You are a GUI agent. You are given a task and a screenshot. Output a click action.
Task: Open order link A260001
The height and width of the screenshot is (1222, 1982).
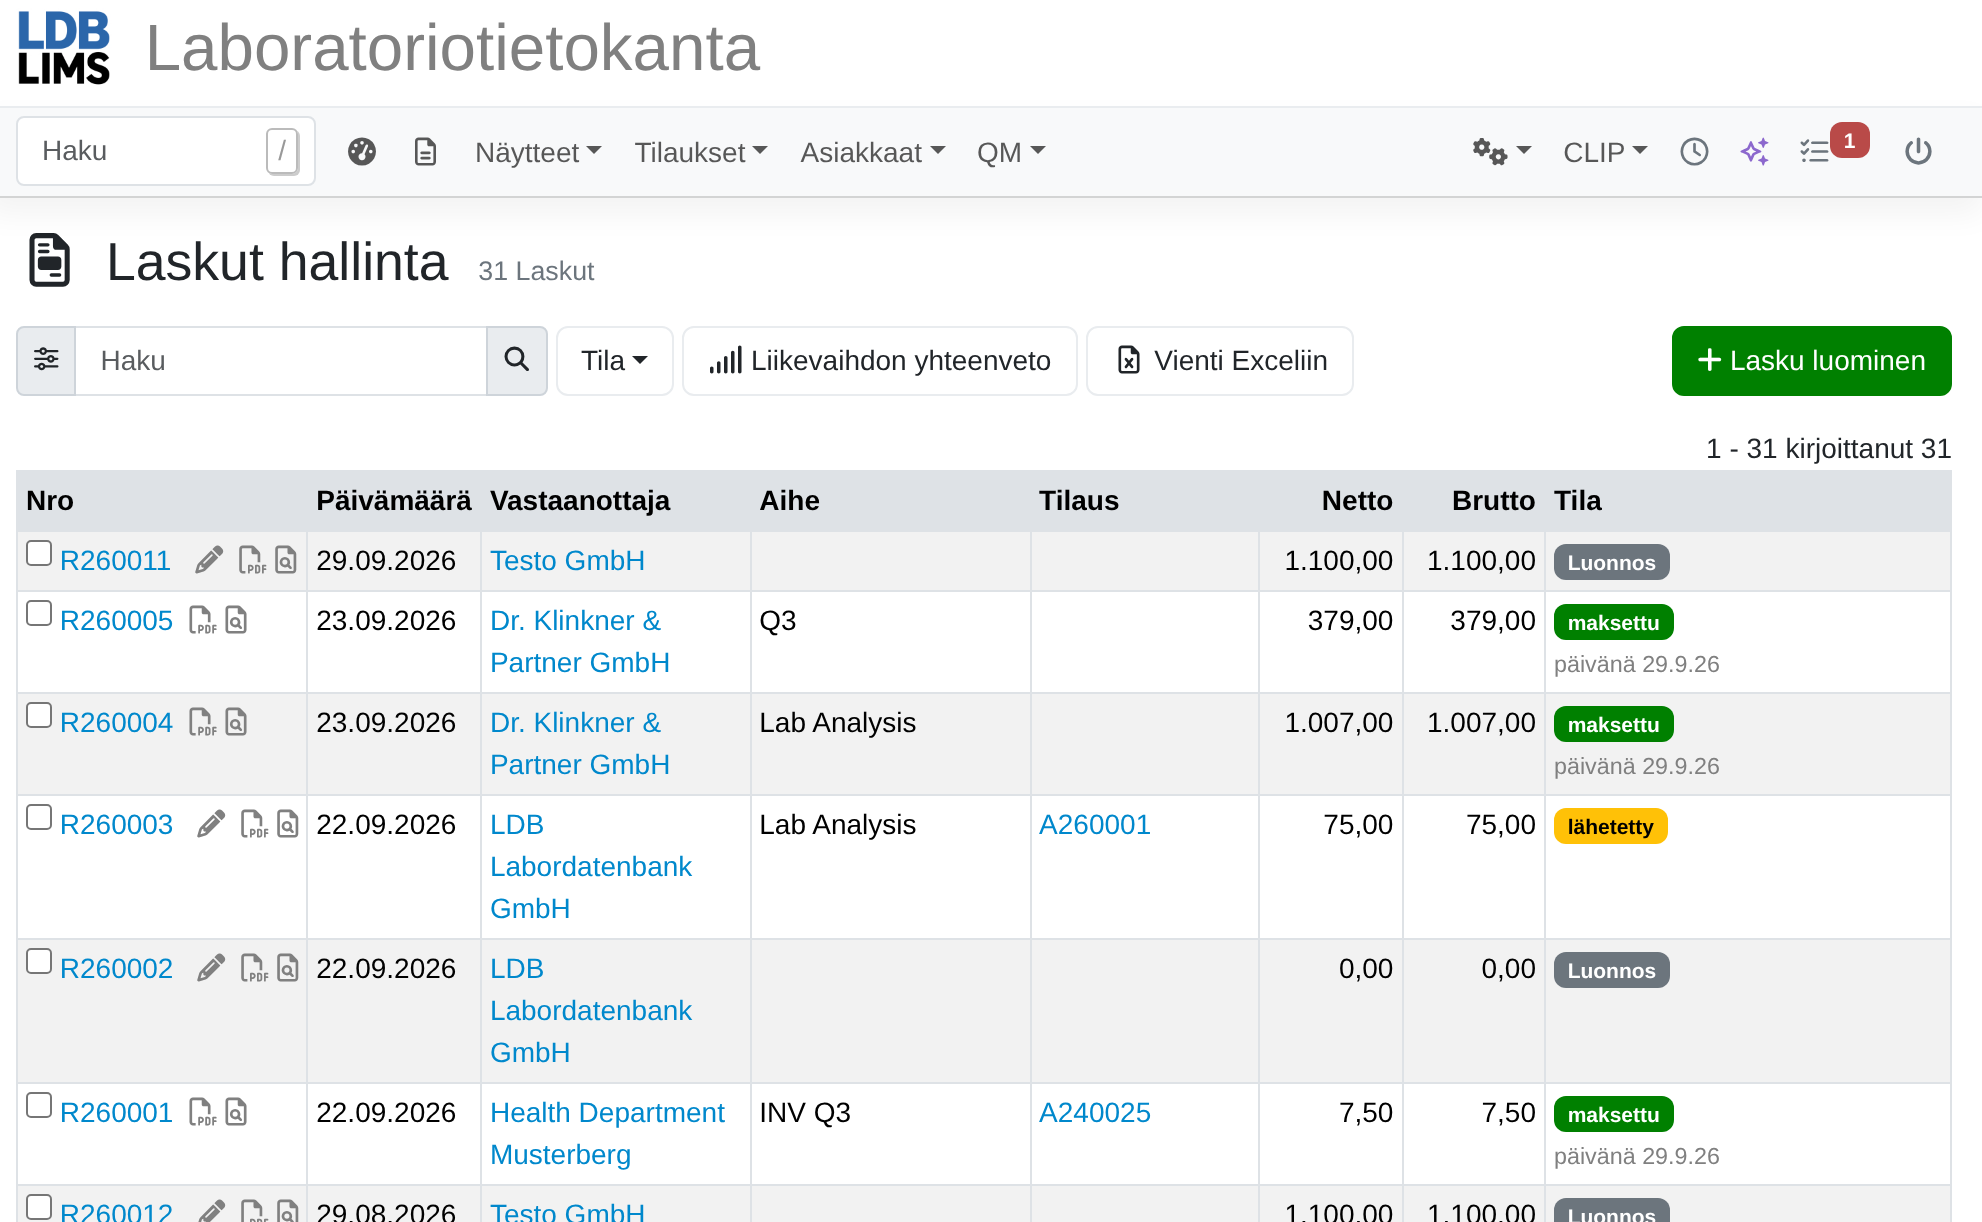(x=1095, y=825)
